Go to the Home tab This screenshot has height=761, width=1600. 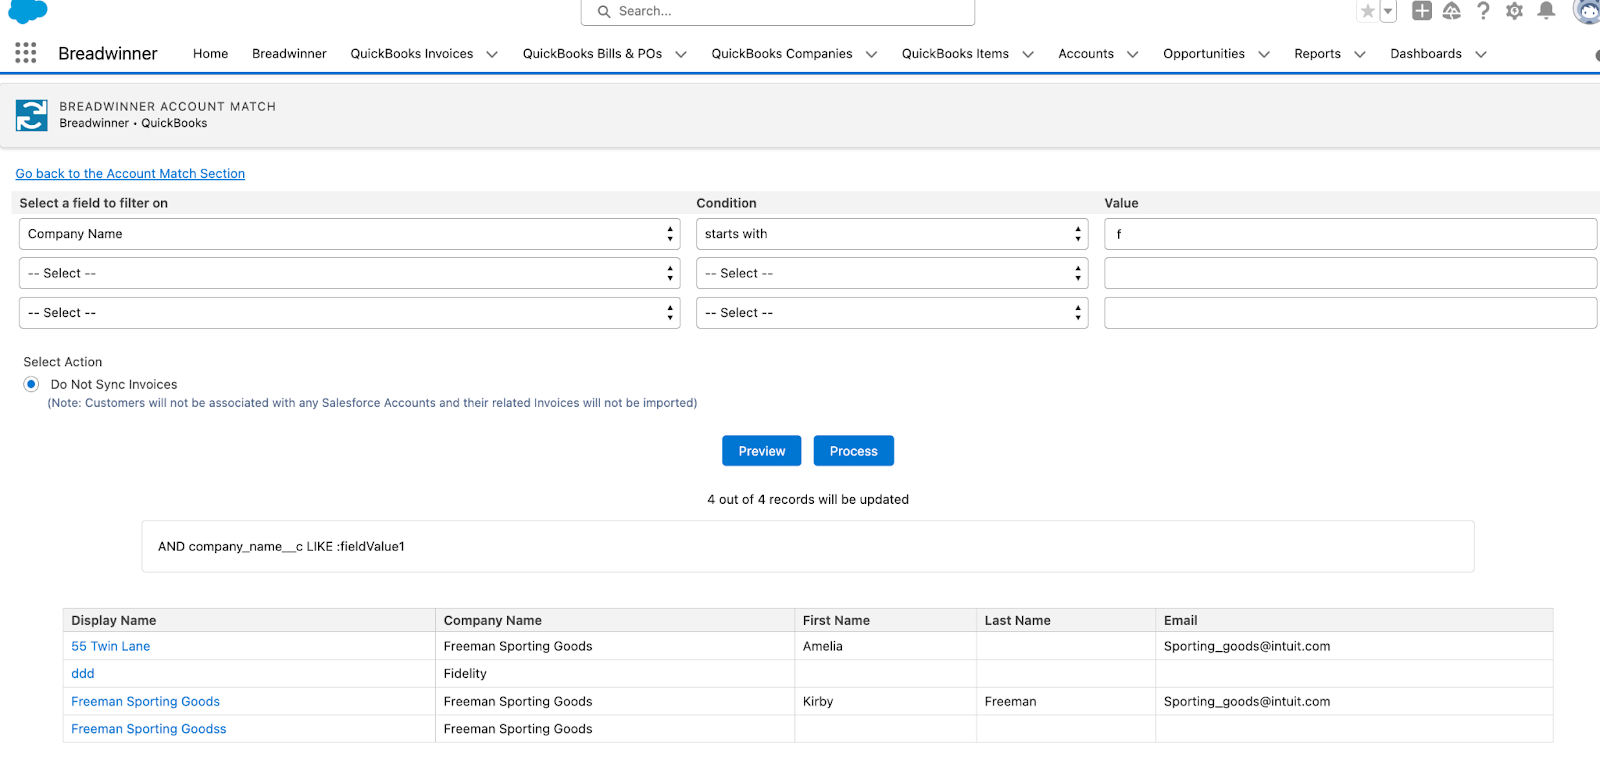pyautogui.click(x=210, y=54)
